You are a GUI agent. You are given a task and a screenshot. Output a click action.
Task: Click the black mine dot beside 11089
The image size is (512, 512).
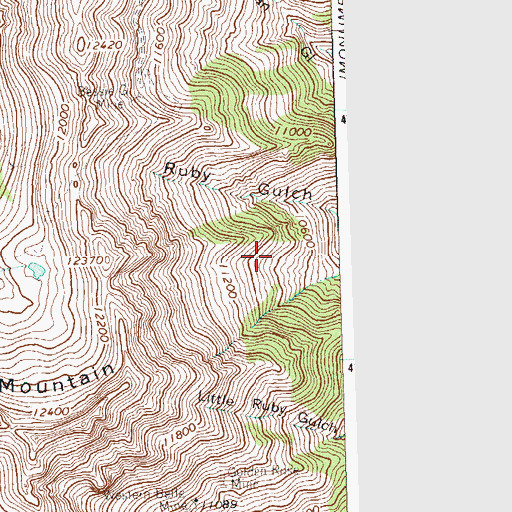(x=196, y=501)
